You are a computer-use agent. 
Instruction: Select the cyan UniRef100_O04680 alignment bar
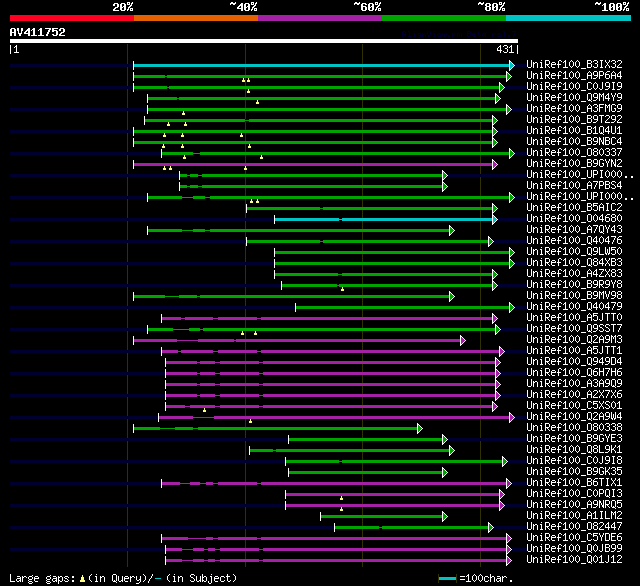pyautogui.click(x=384, y=220)
